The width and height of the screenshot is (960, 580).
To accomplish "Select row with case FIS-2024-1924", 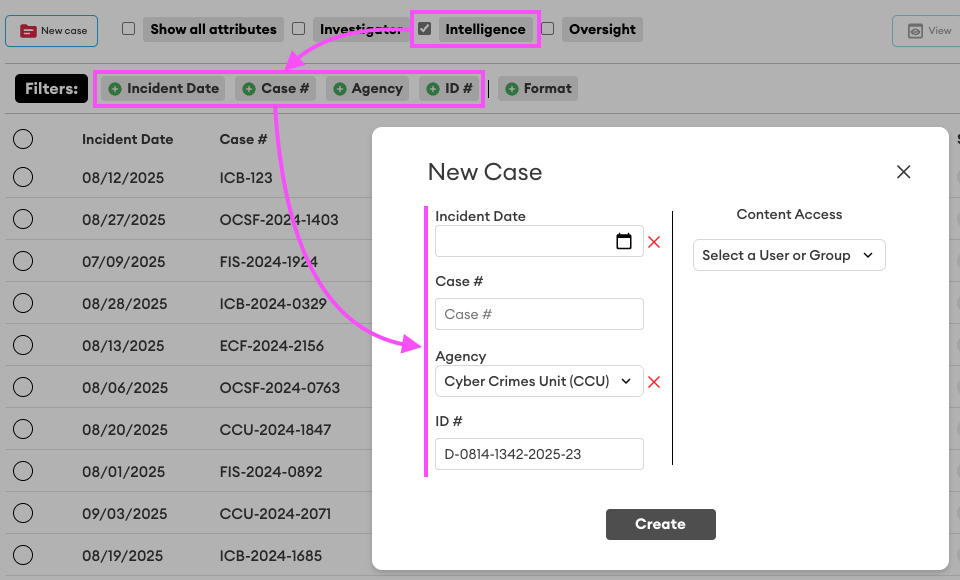I will [x=23, y=261].
